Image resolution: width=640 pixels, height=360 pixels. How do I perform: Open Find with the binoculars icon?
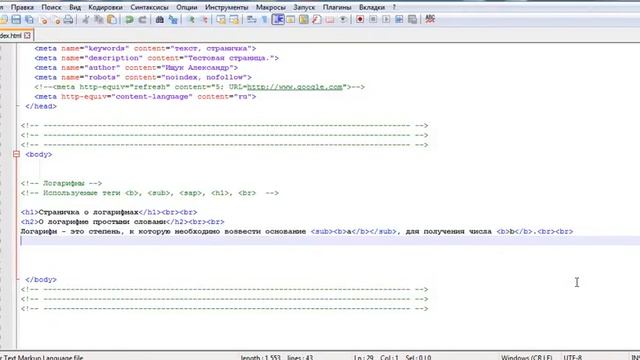160,19
